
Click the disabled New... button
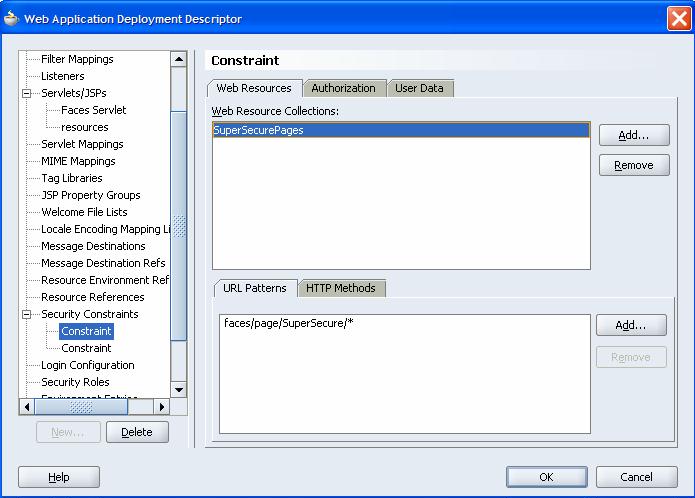68,432
